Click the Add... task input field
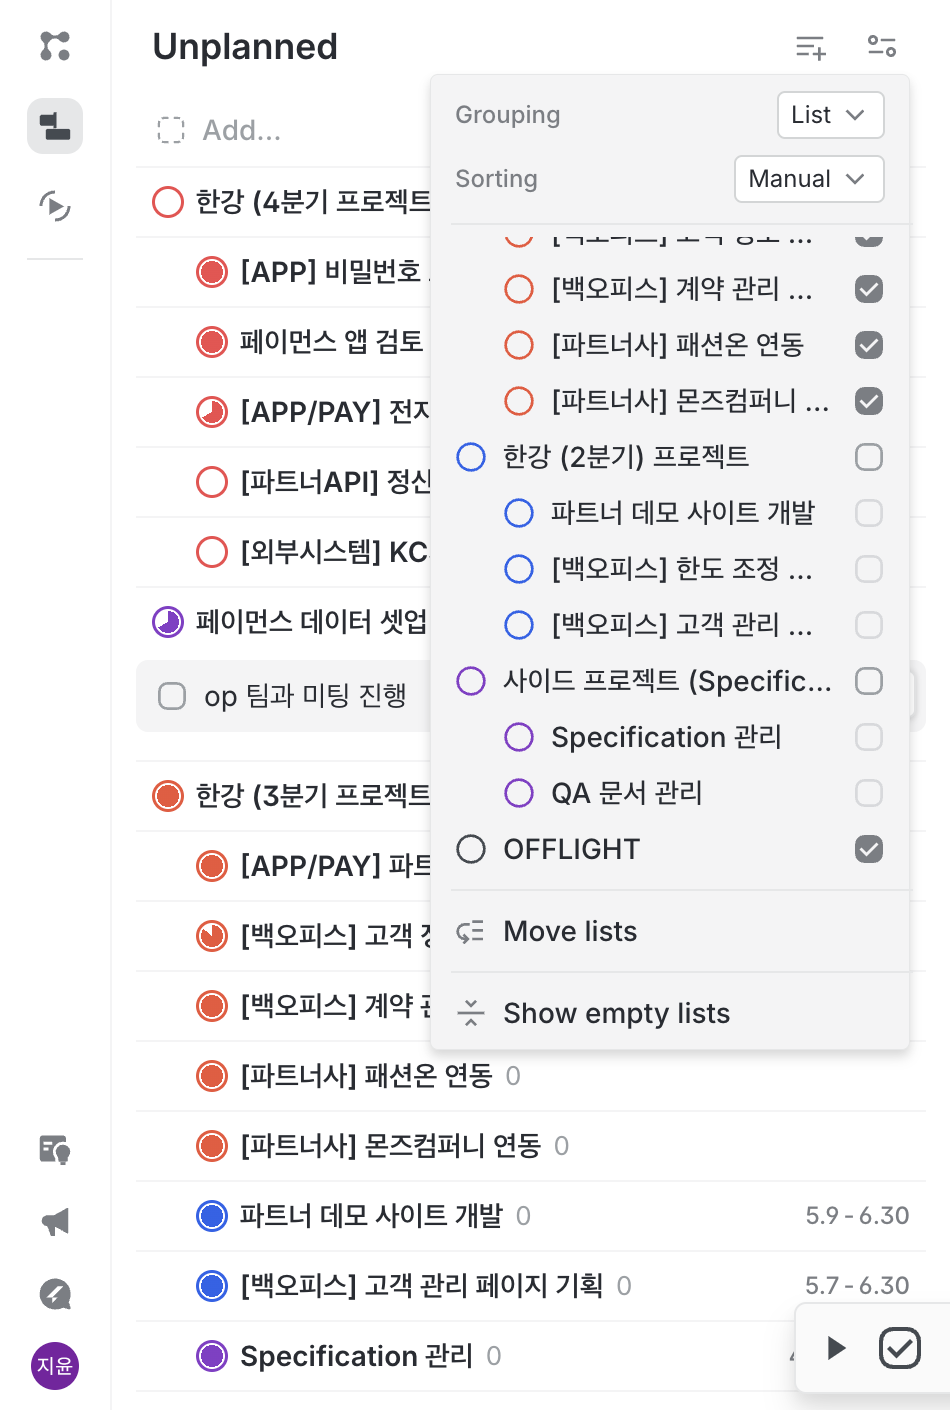 pos(242,130)
